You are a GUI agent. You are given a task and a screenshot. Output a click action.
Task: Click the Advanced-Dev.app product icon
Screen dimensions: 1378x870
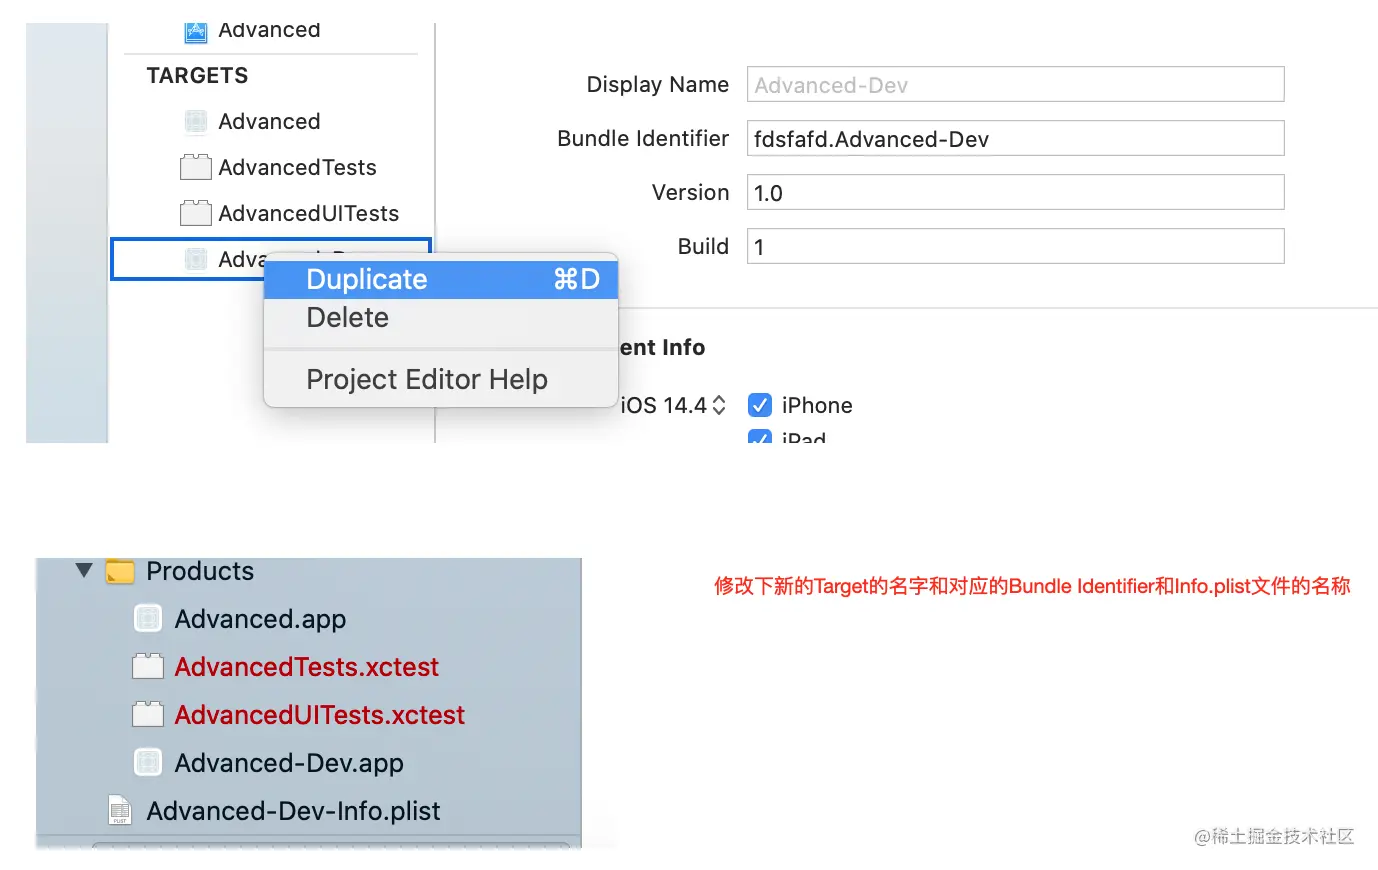click(x=148, y=763)
